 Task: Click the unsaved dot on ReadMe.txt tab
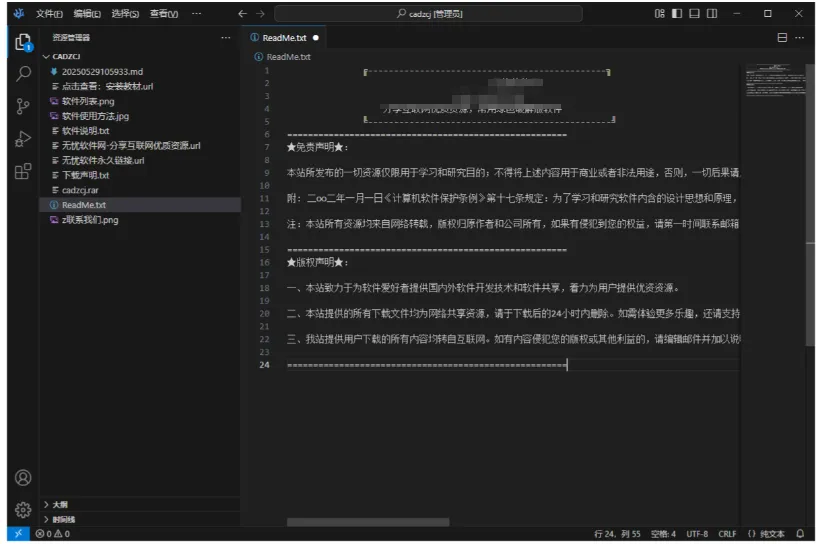(315, 37)
